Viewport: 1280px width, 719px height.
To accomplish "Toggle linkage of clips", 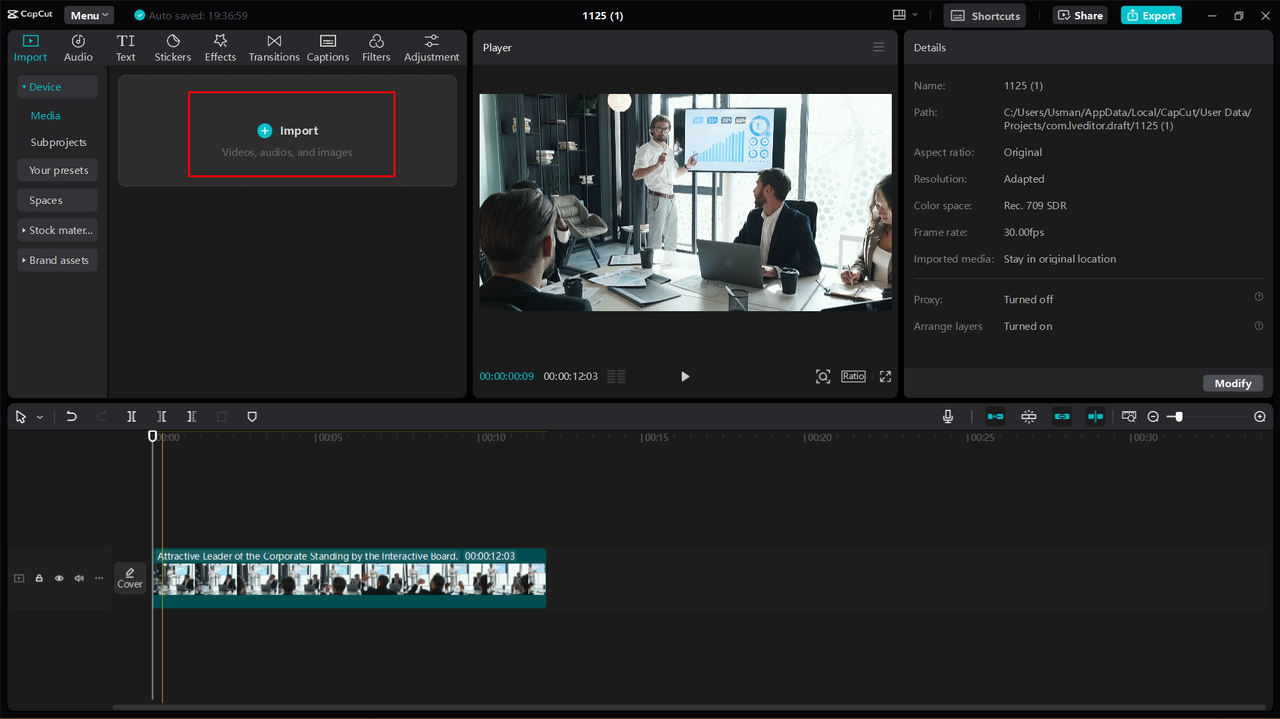I will 1062,416.
